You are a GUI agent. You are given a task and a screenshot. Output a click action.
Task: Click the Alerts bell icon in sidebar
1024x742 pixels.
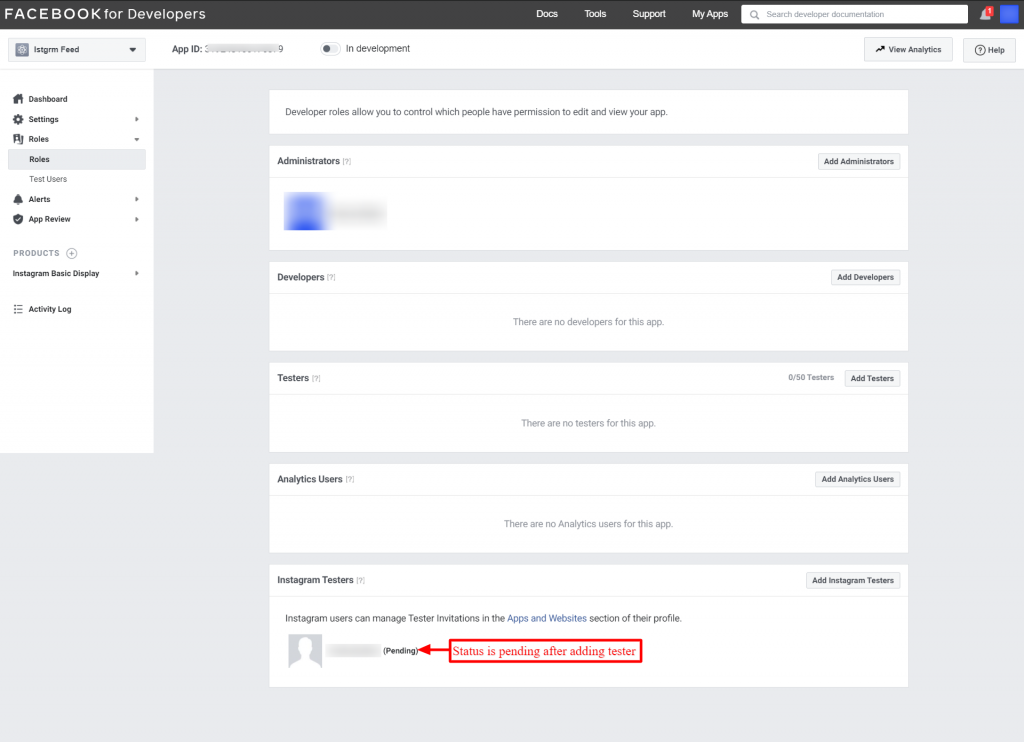click(18, 199)
